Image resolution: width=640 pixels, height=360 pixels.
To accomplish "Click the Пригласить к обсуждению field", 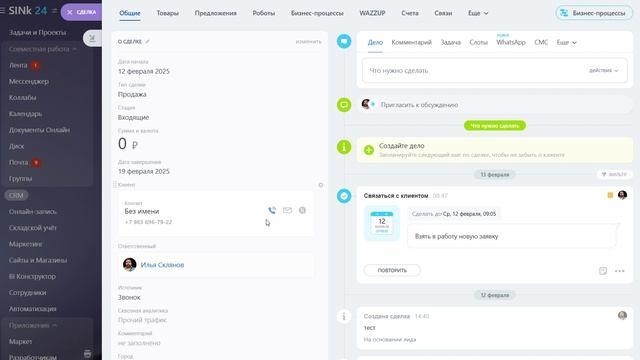I will [495, 105].
